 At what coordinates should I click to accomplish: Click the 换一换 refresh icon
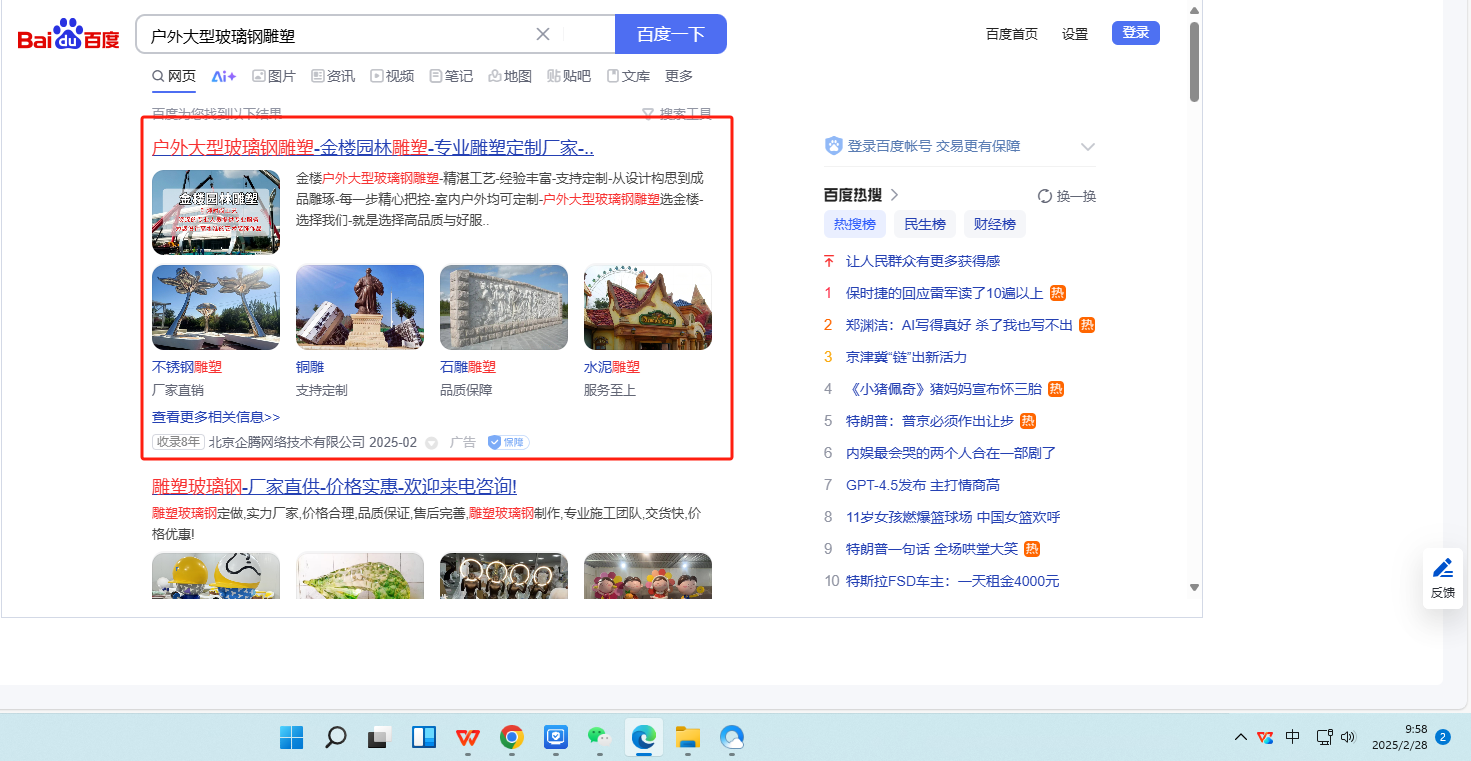(1045, 196)
